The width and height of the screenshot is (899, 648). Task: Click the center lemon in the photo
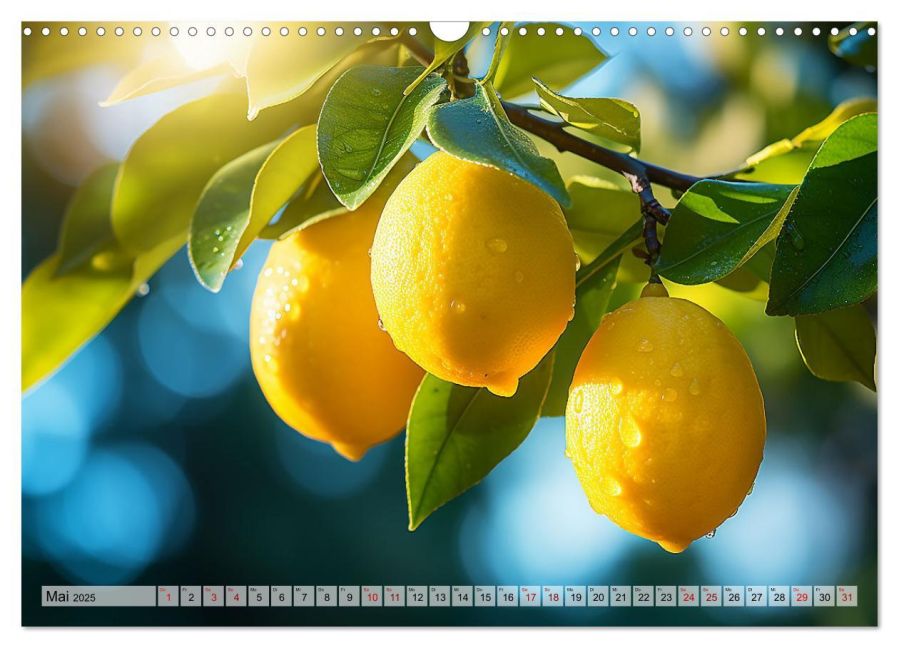472,275
